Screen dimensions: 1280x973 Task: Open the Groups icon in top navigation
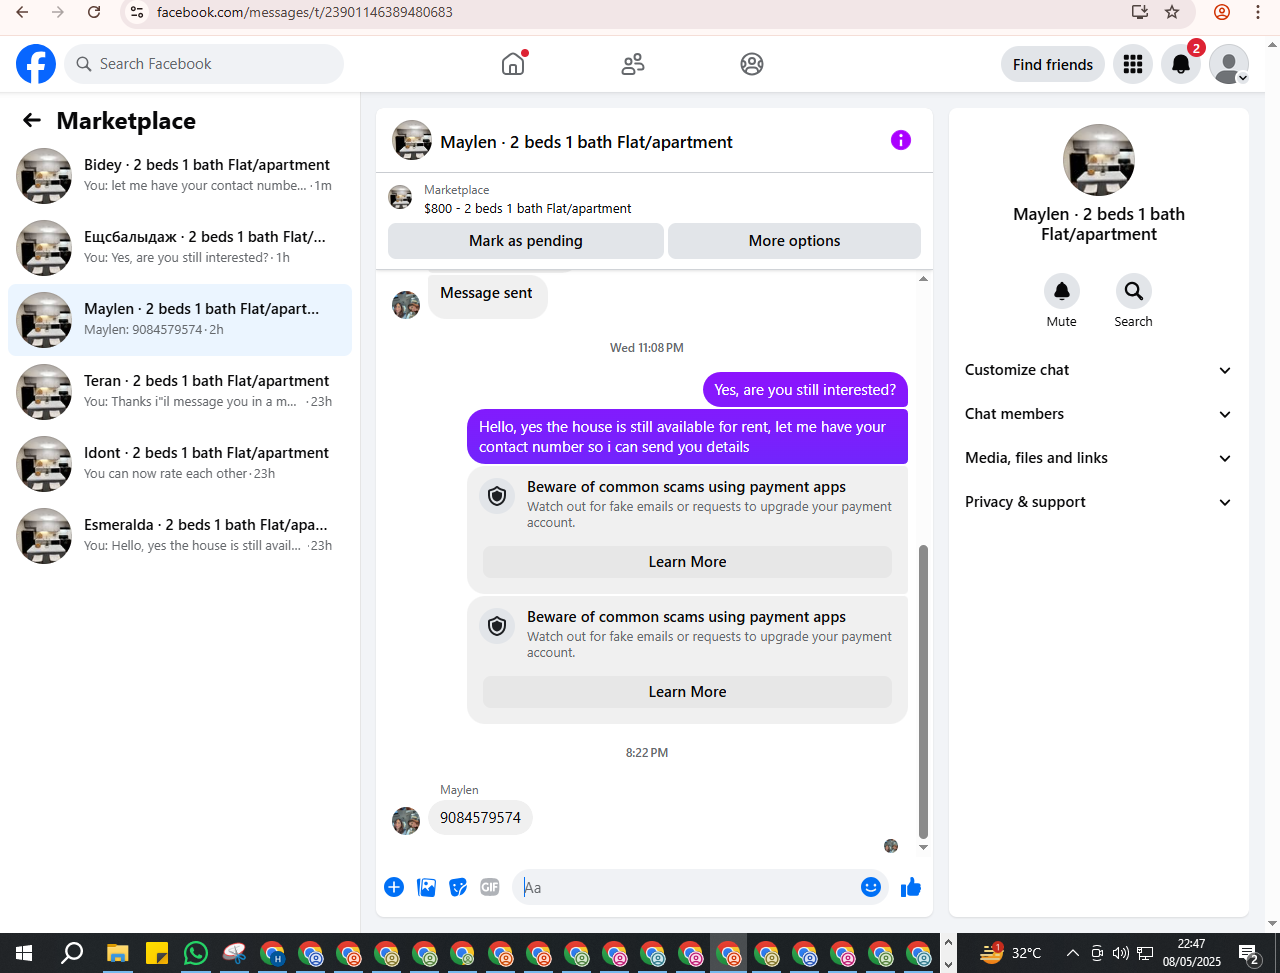(752, 64)
